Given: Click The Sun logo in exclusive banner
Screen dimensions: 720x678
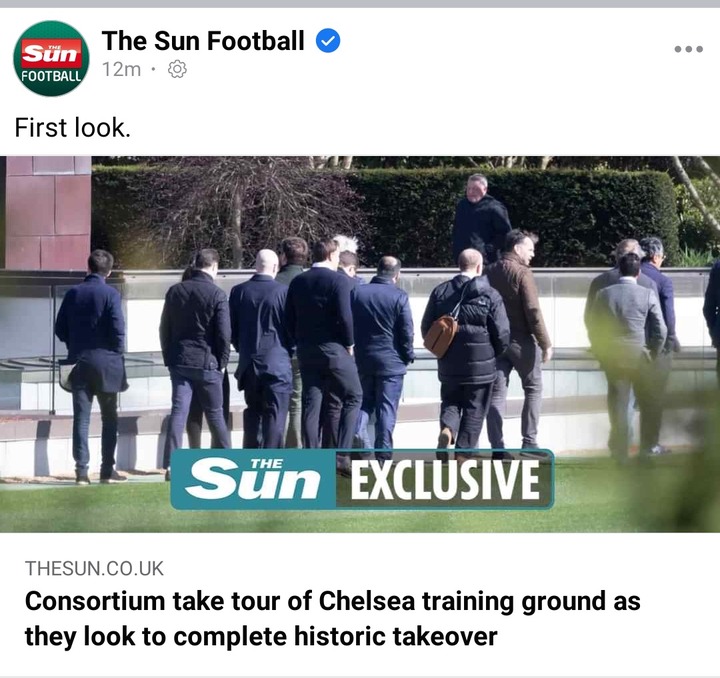Looking at the screenshot, I should pyautogui.click(x=253, y=480).
